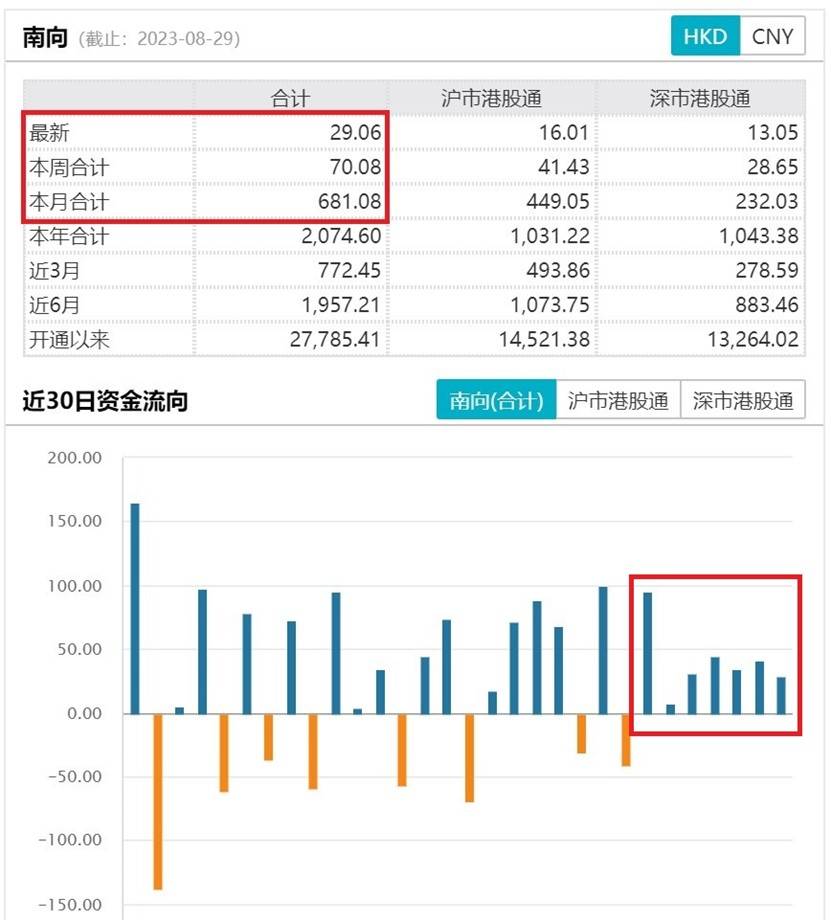Click the 本月合计 value 681.08
The width and height of the screenshot is (831, 920).
(x=350, y=202)
